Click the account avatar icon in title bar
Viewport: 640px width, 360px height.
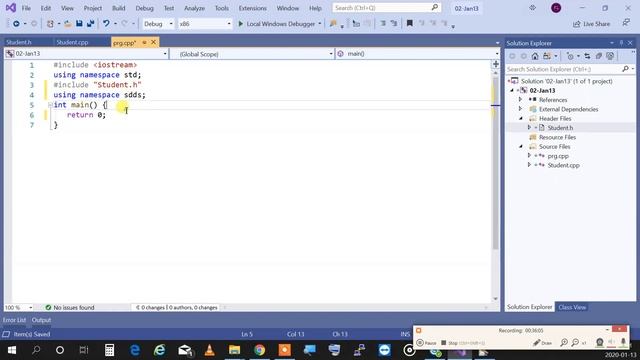(x=556, y=8)
